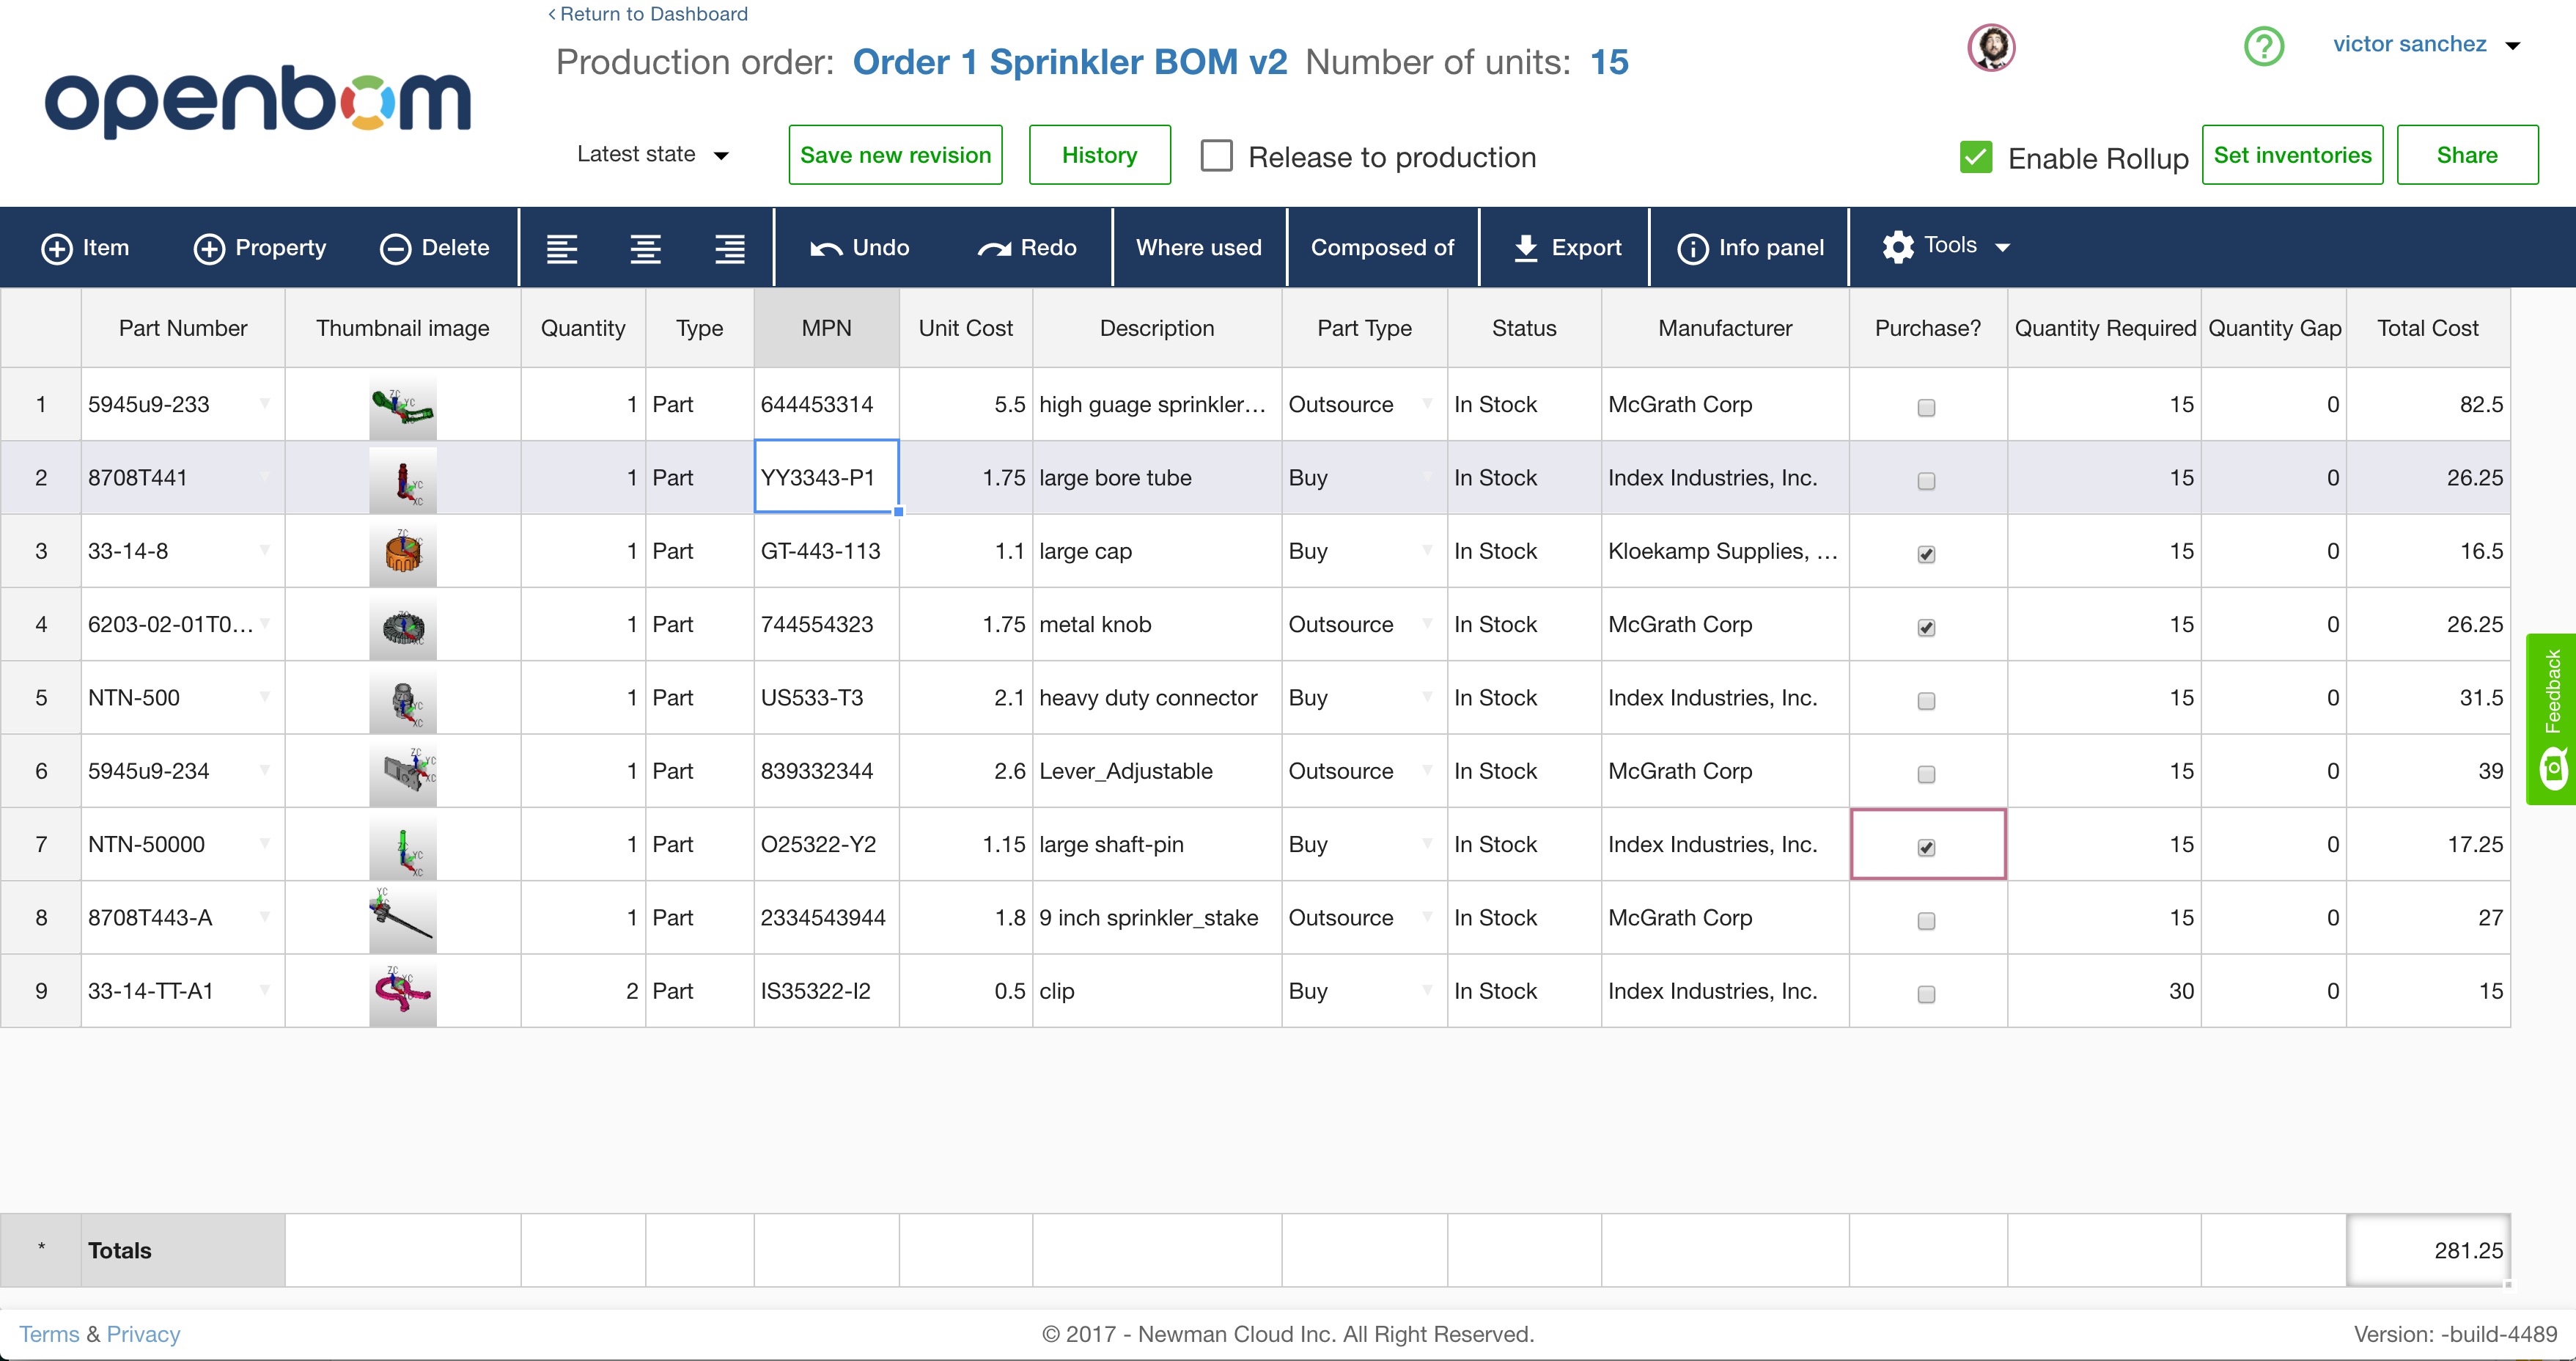Click the user avatar picture
This screenshot has width=2576, height=1361.
pos(1991,47)
